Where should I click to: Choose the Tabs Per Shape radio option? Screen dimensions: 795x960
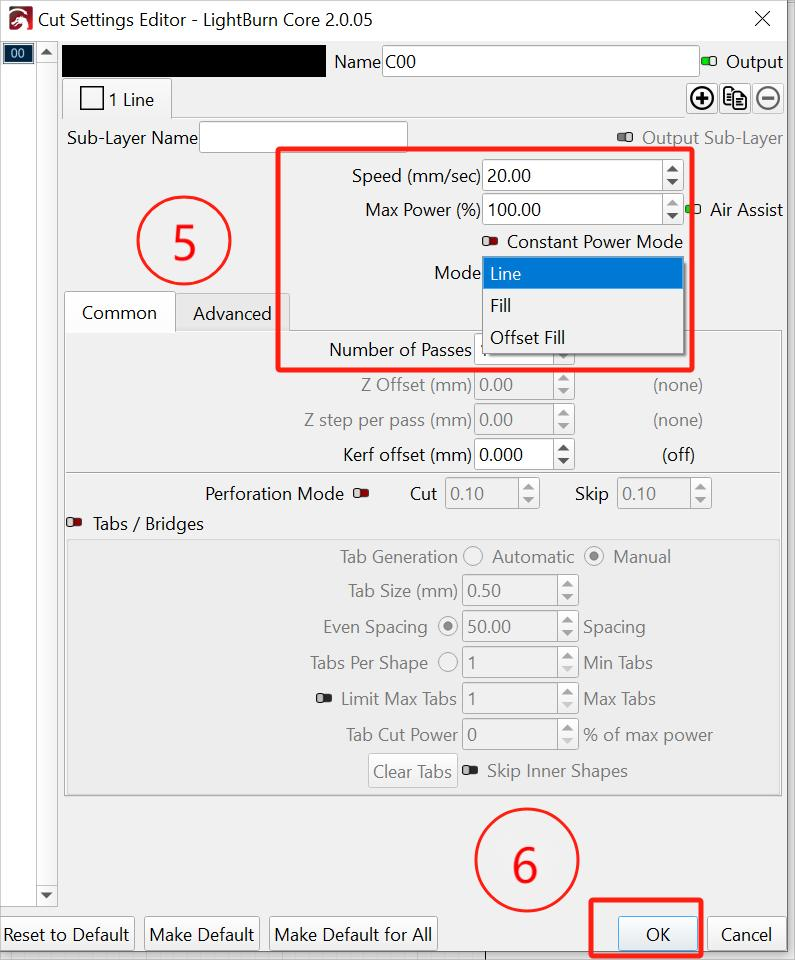pos(448,662)
